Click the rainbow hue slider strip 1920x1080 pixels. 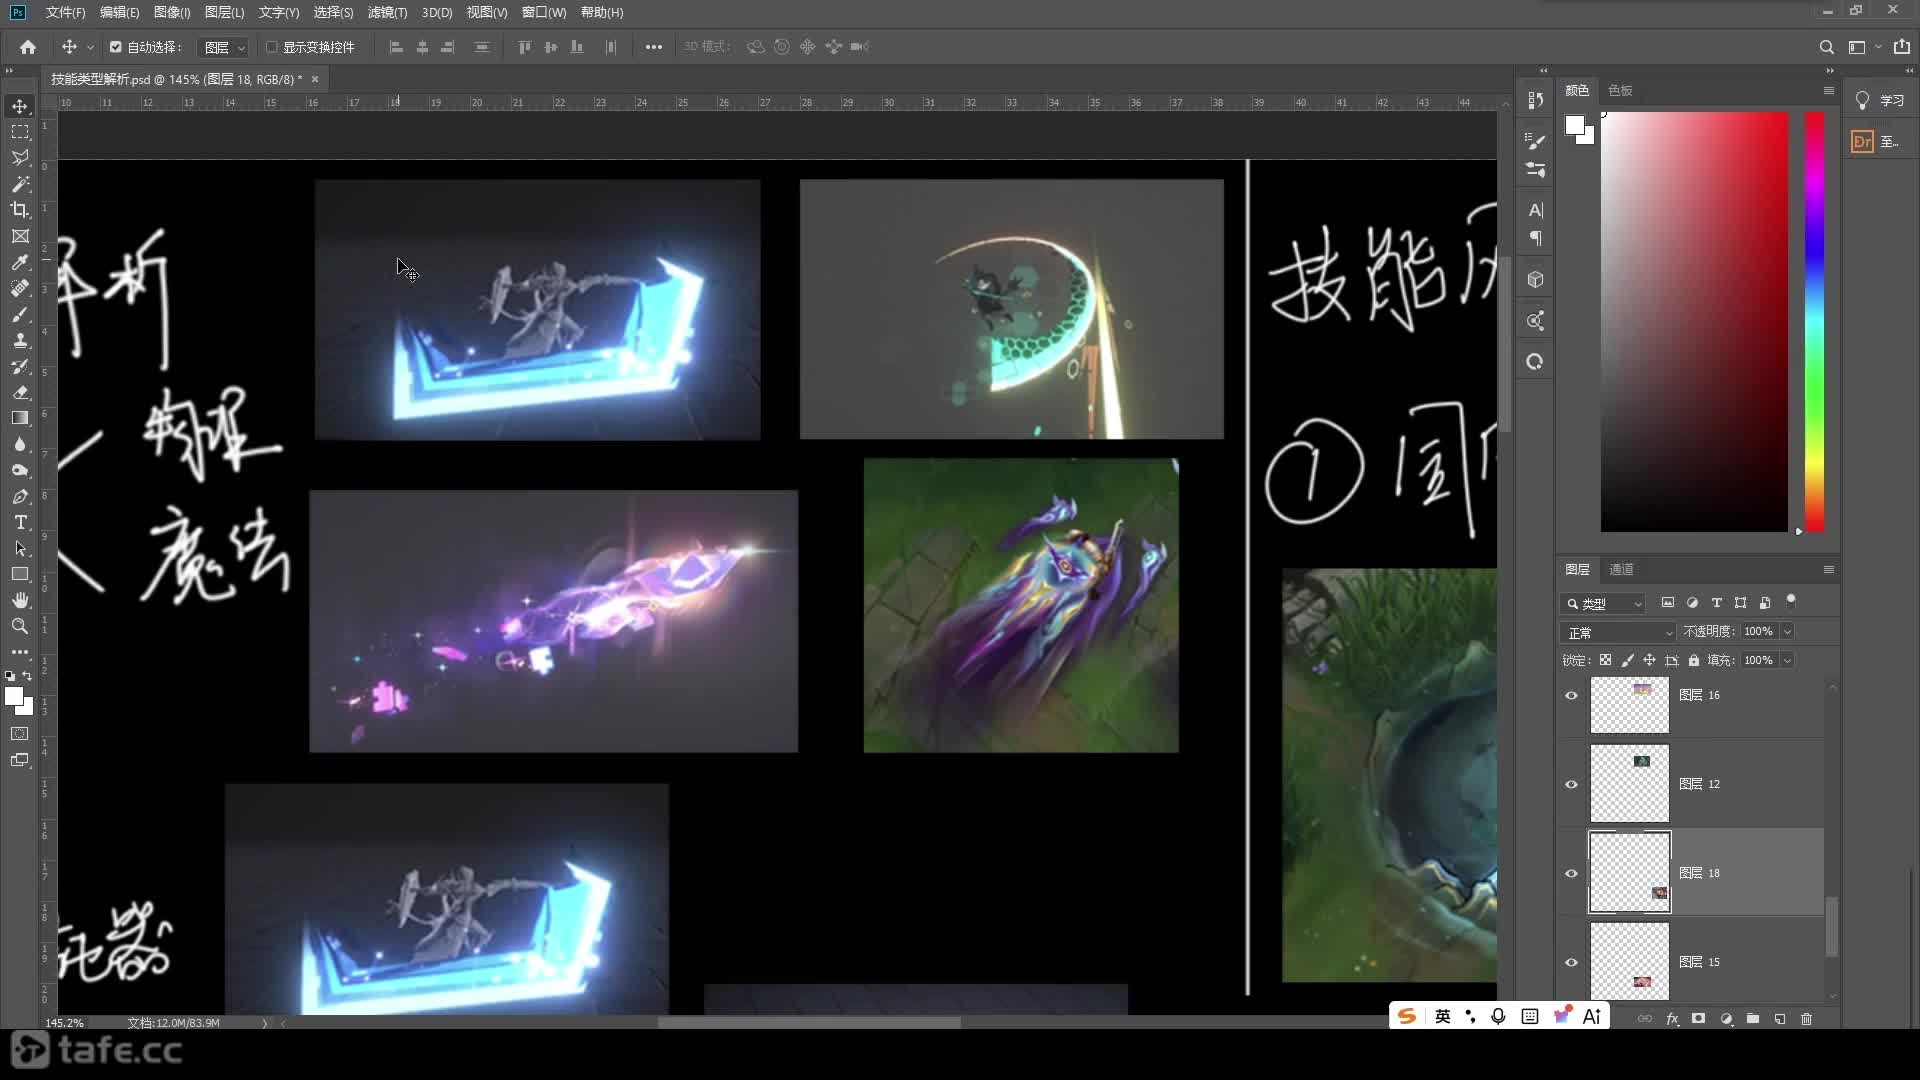pos(1814,321)
